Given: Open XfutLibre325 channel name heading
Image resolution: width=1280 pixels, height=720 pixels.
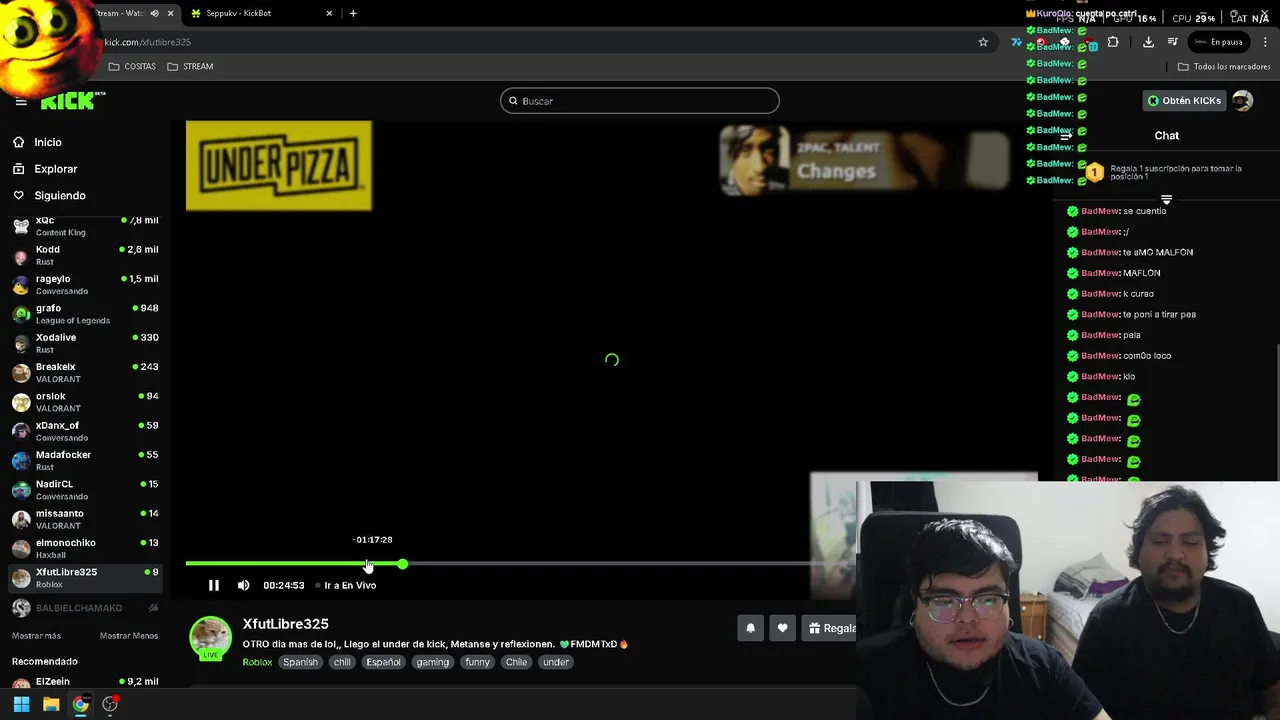Looking at the screenshot, I should [x=285, y=624].
